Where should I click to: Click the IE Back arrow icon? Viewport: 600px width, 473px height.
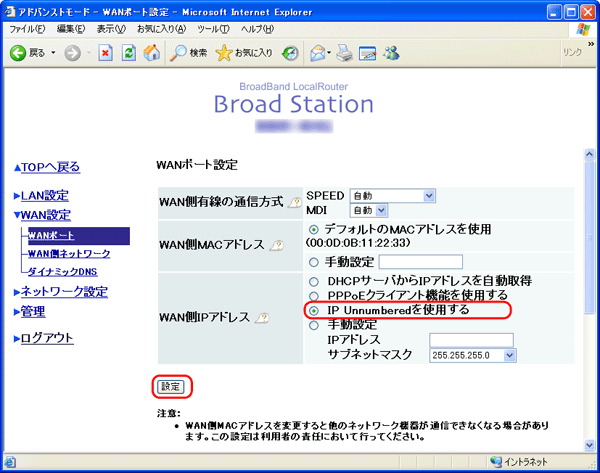point(18,53)
